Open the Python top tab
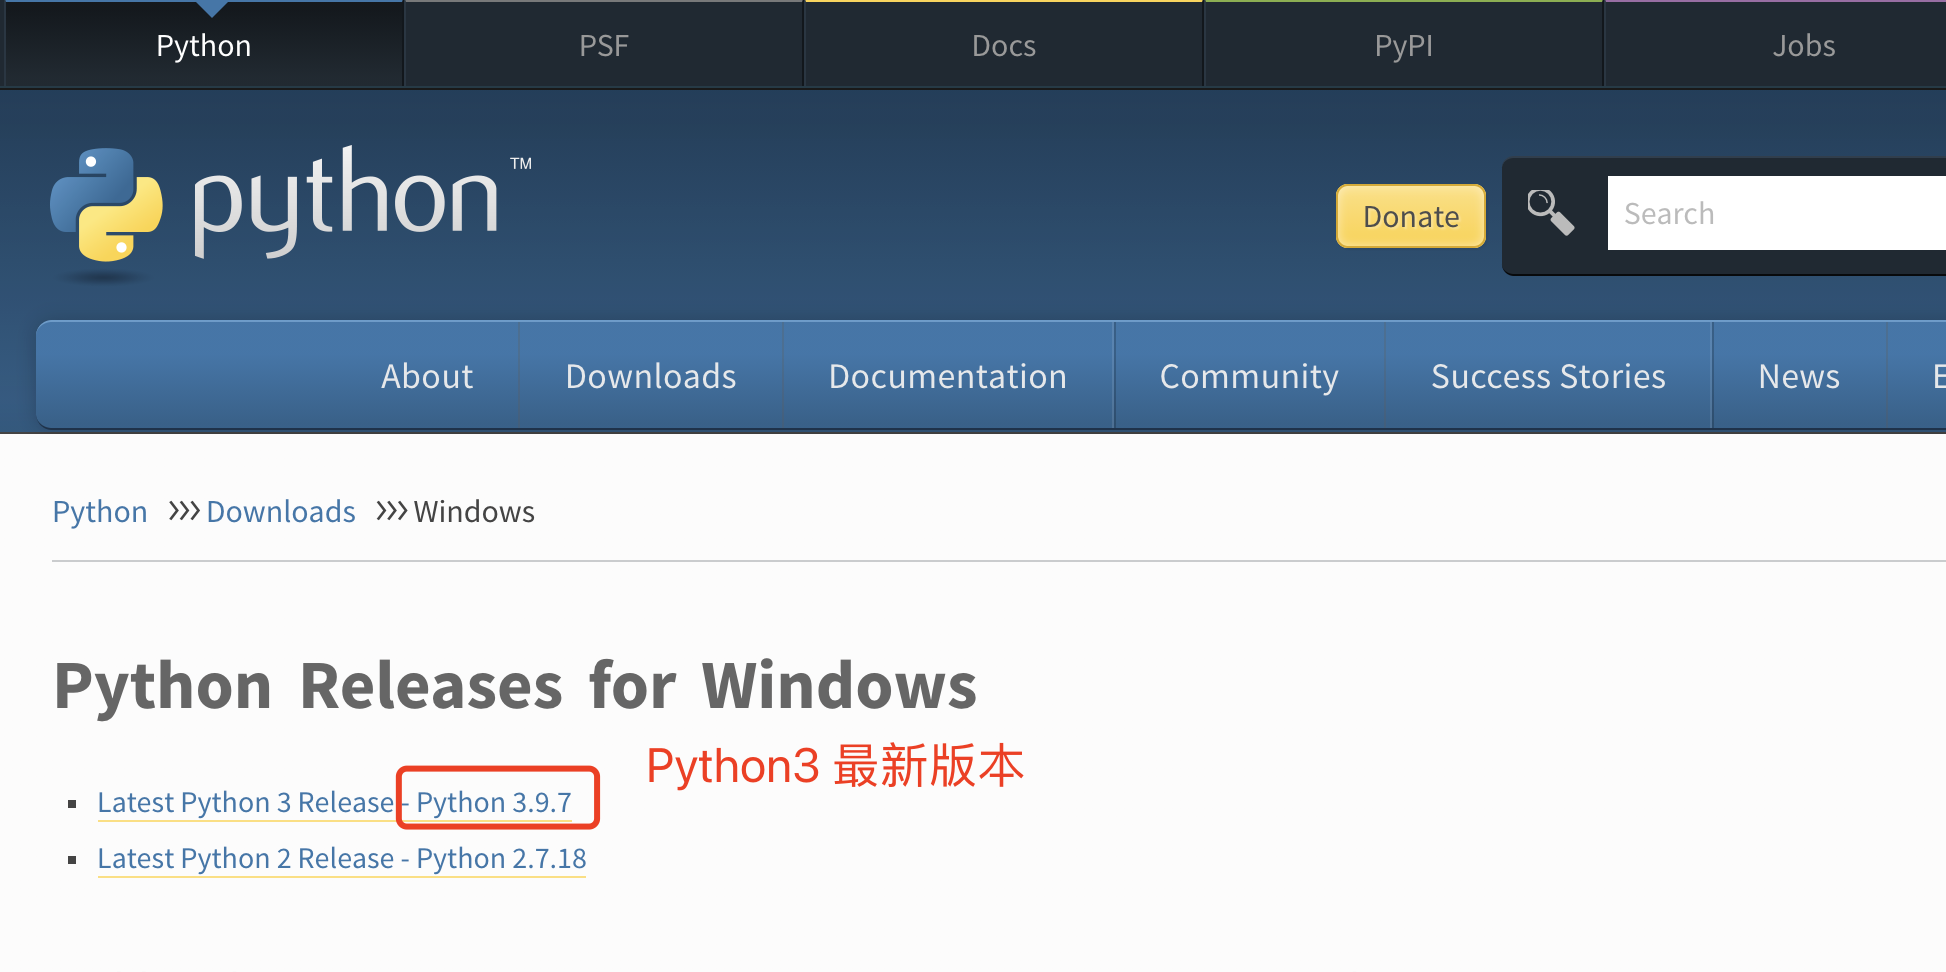1946x972 pixels. coord(204,46)
